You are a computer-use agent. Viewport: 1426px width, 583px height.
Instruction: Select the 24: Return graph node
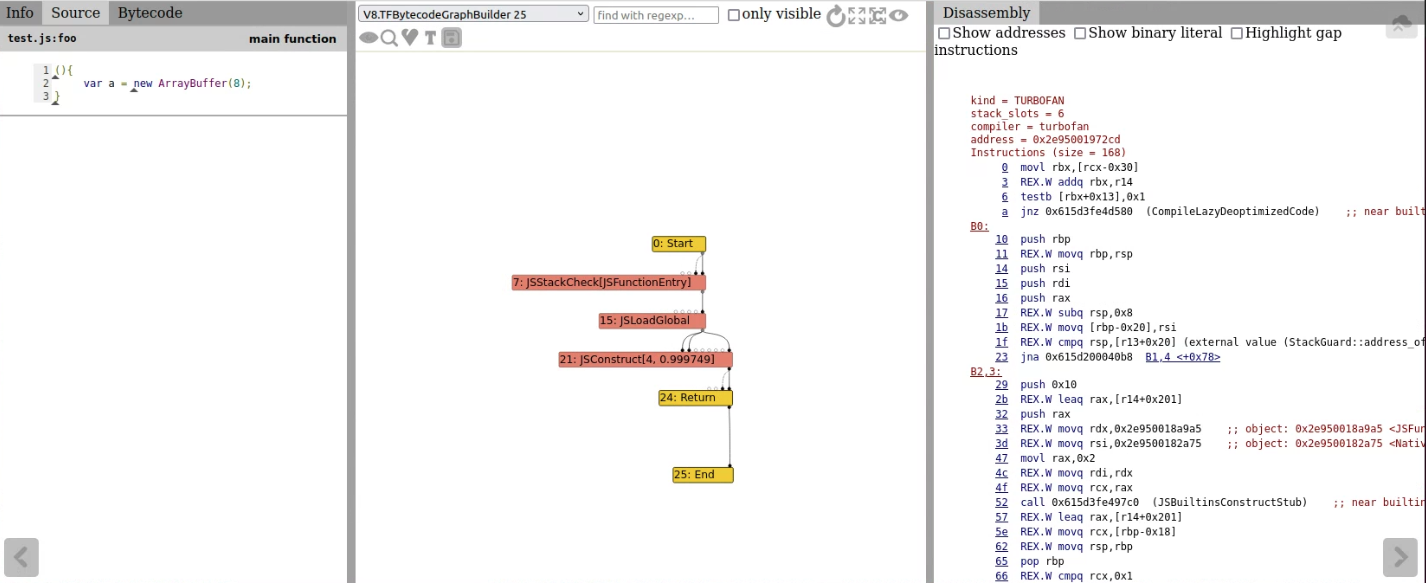695,398
